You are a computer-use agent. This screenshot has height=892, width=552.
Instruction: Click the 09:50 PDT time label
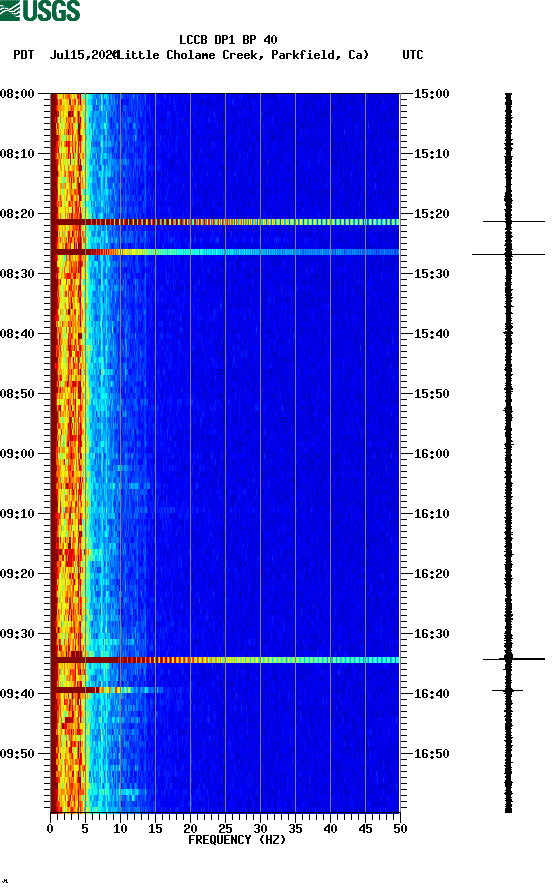coord(18,754)
